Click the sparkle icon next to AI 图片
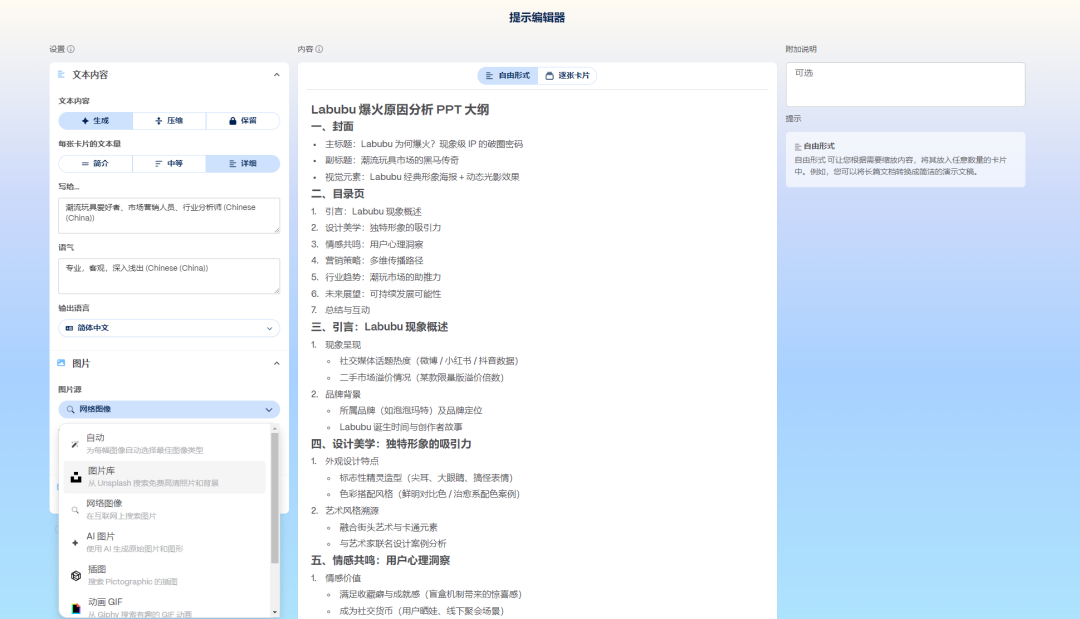This screenshot has width=1080, height=619. (74, 542)
